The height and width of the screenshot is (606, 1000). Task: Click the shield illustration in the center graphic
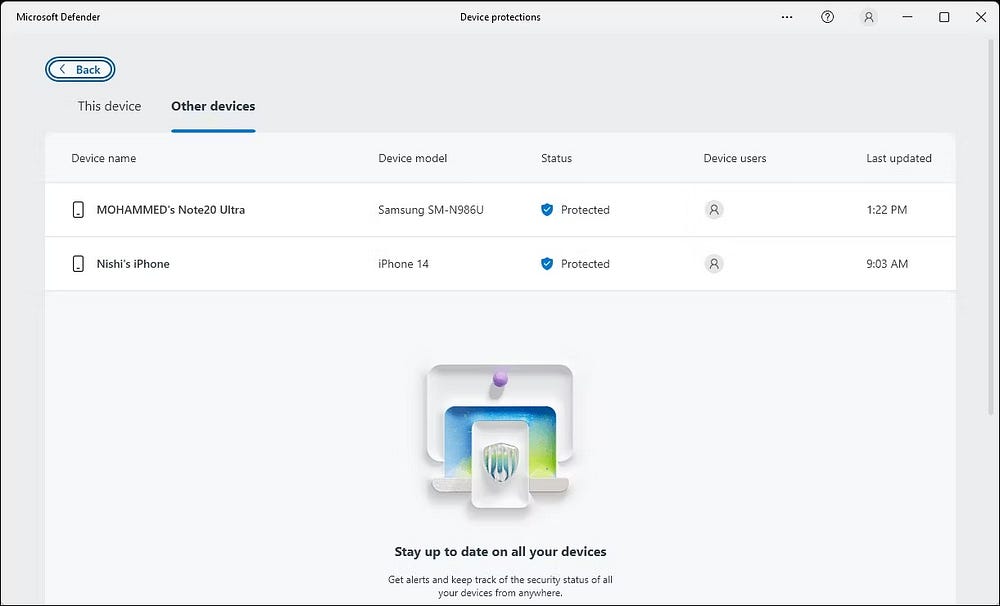[500, 460]
